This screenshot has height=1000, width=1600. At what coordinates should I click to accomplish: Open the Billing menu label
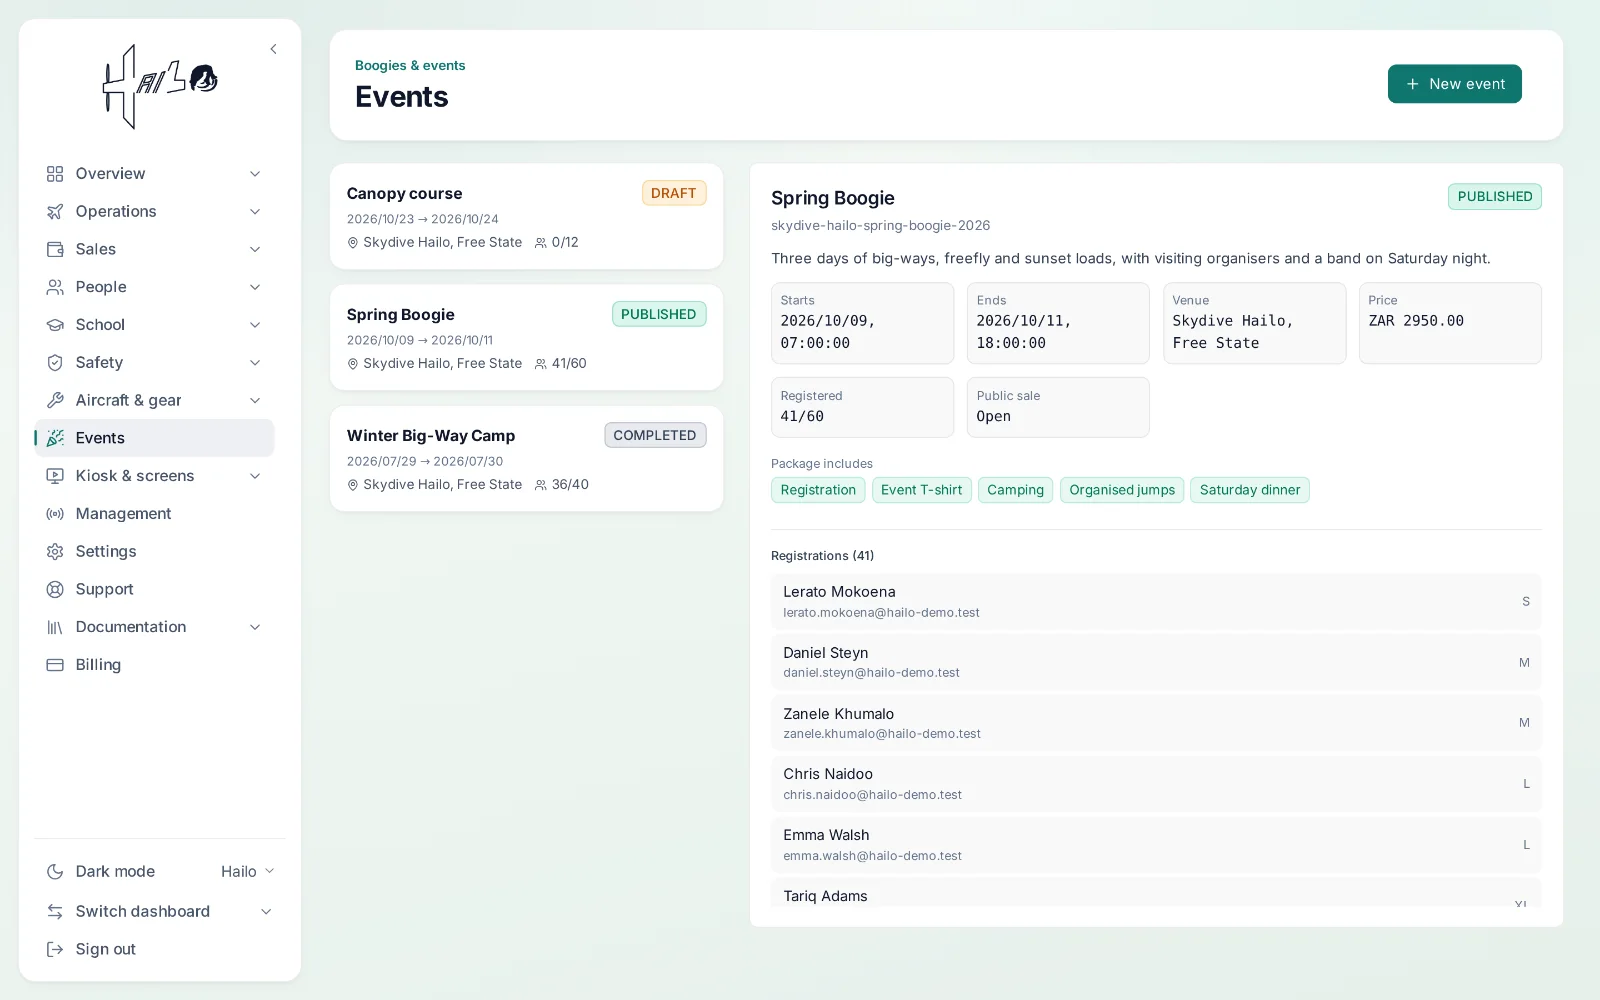(x=98, y=665)
